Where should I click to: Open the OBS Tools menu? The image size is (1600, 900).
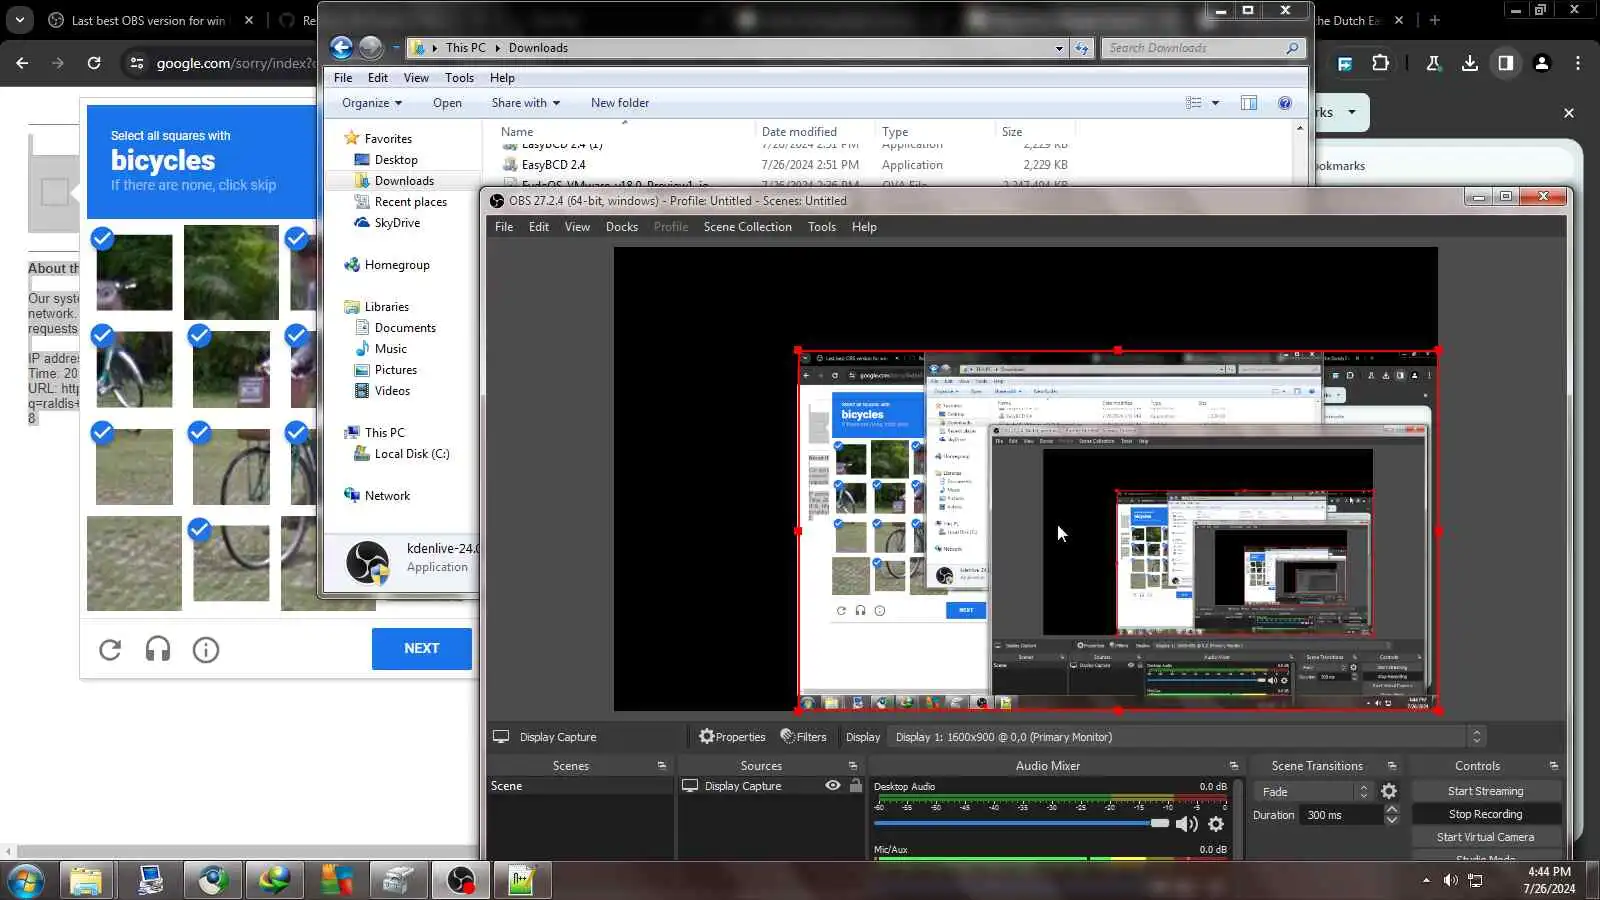822,227
